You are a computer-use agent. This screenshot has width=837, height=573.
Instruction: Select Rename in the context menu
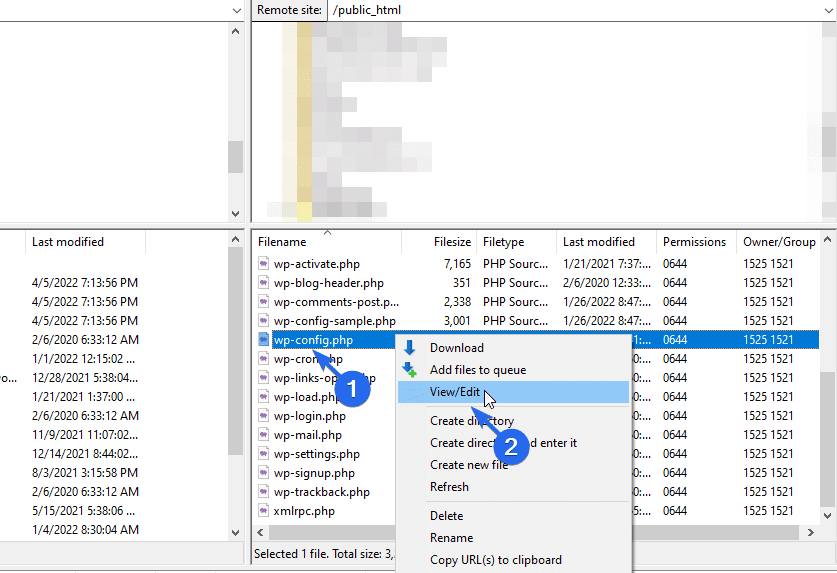pyautogui.click(x=451, y=538)
